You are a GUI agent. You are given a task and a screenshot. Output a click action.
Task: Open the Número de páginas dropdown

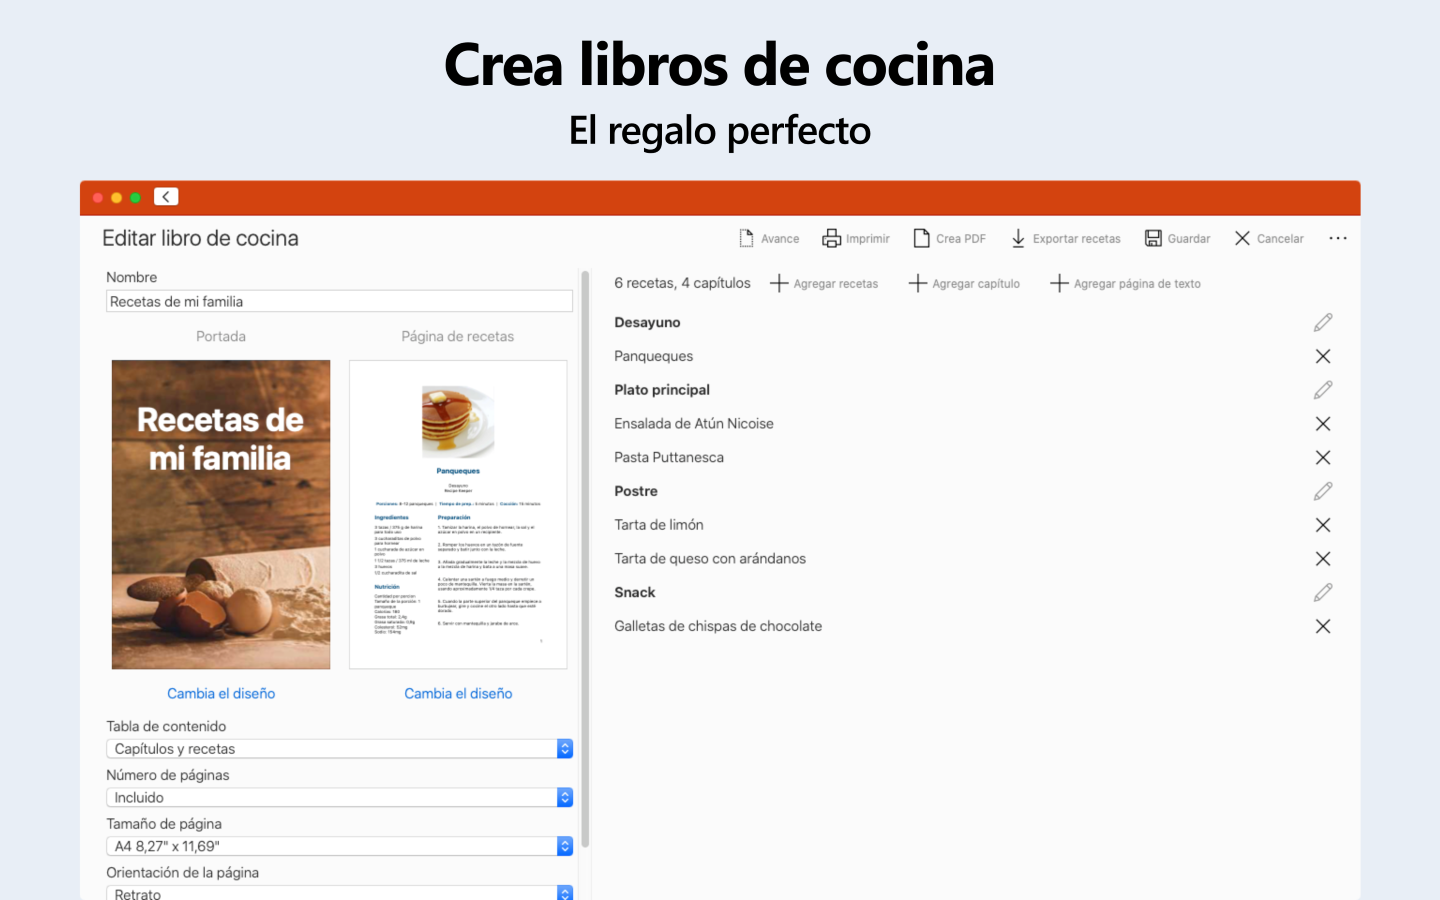pyautogui.click(x=339, y=797)
